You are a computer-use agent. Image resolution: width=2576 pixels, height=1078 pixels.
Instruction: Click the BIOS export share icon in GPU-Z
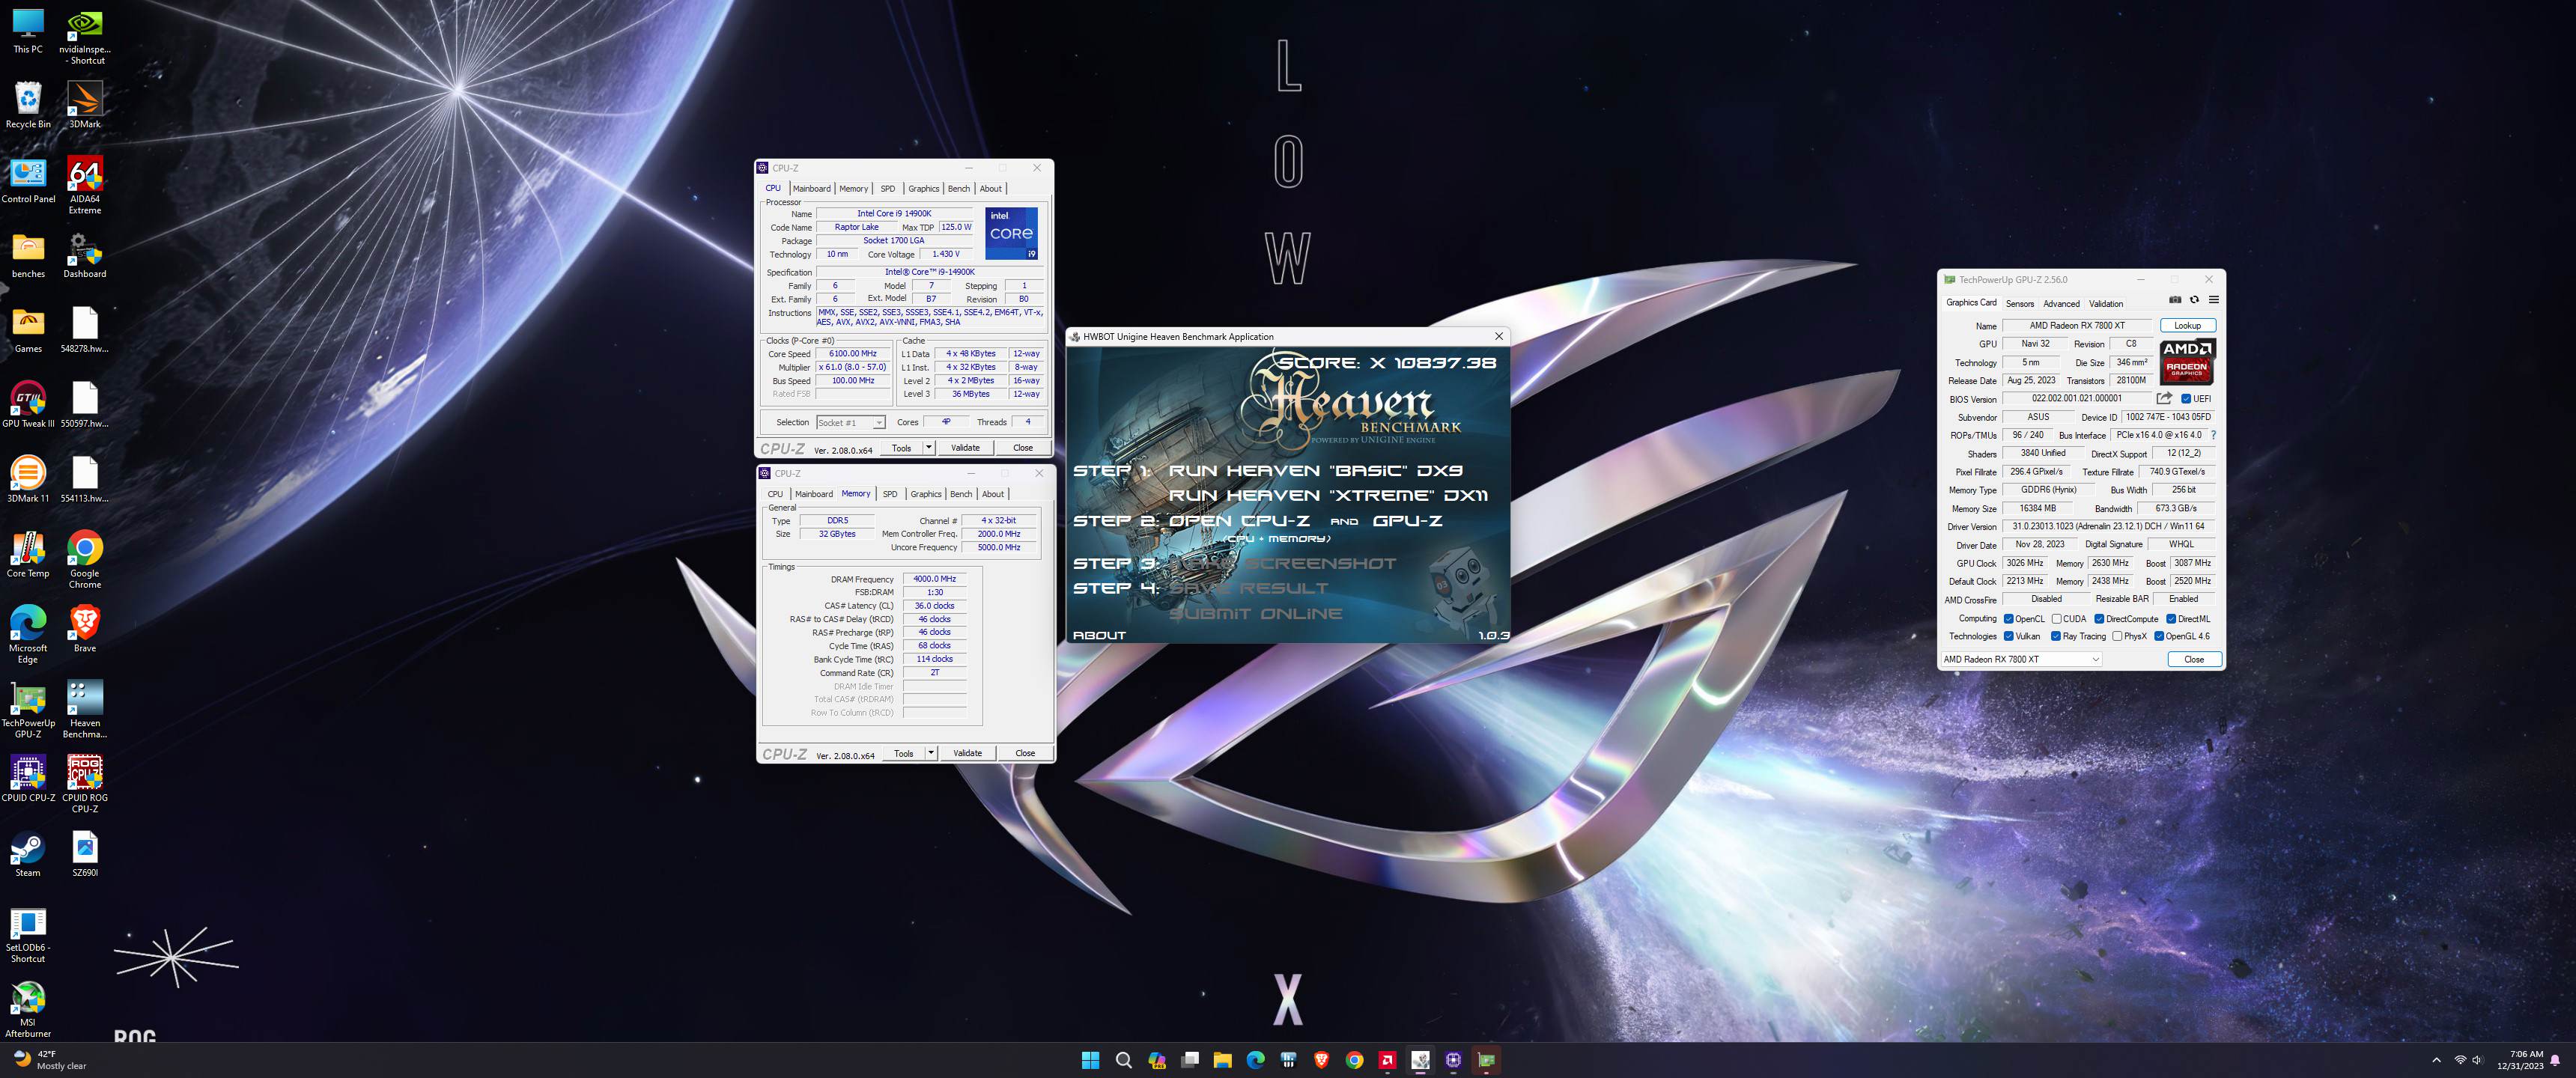click(x=2164, y=398)
